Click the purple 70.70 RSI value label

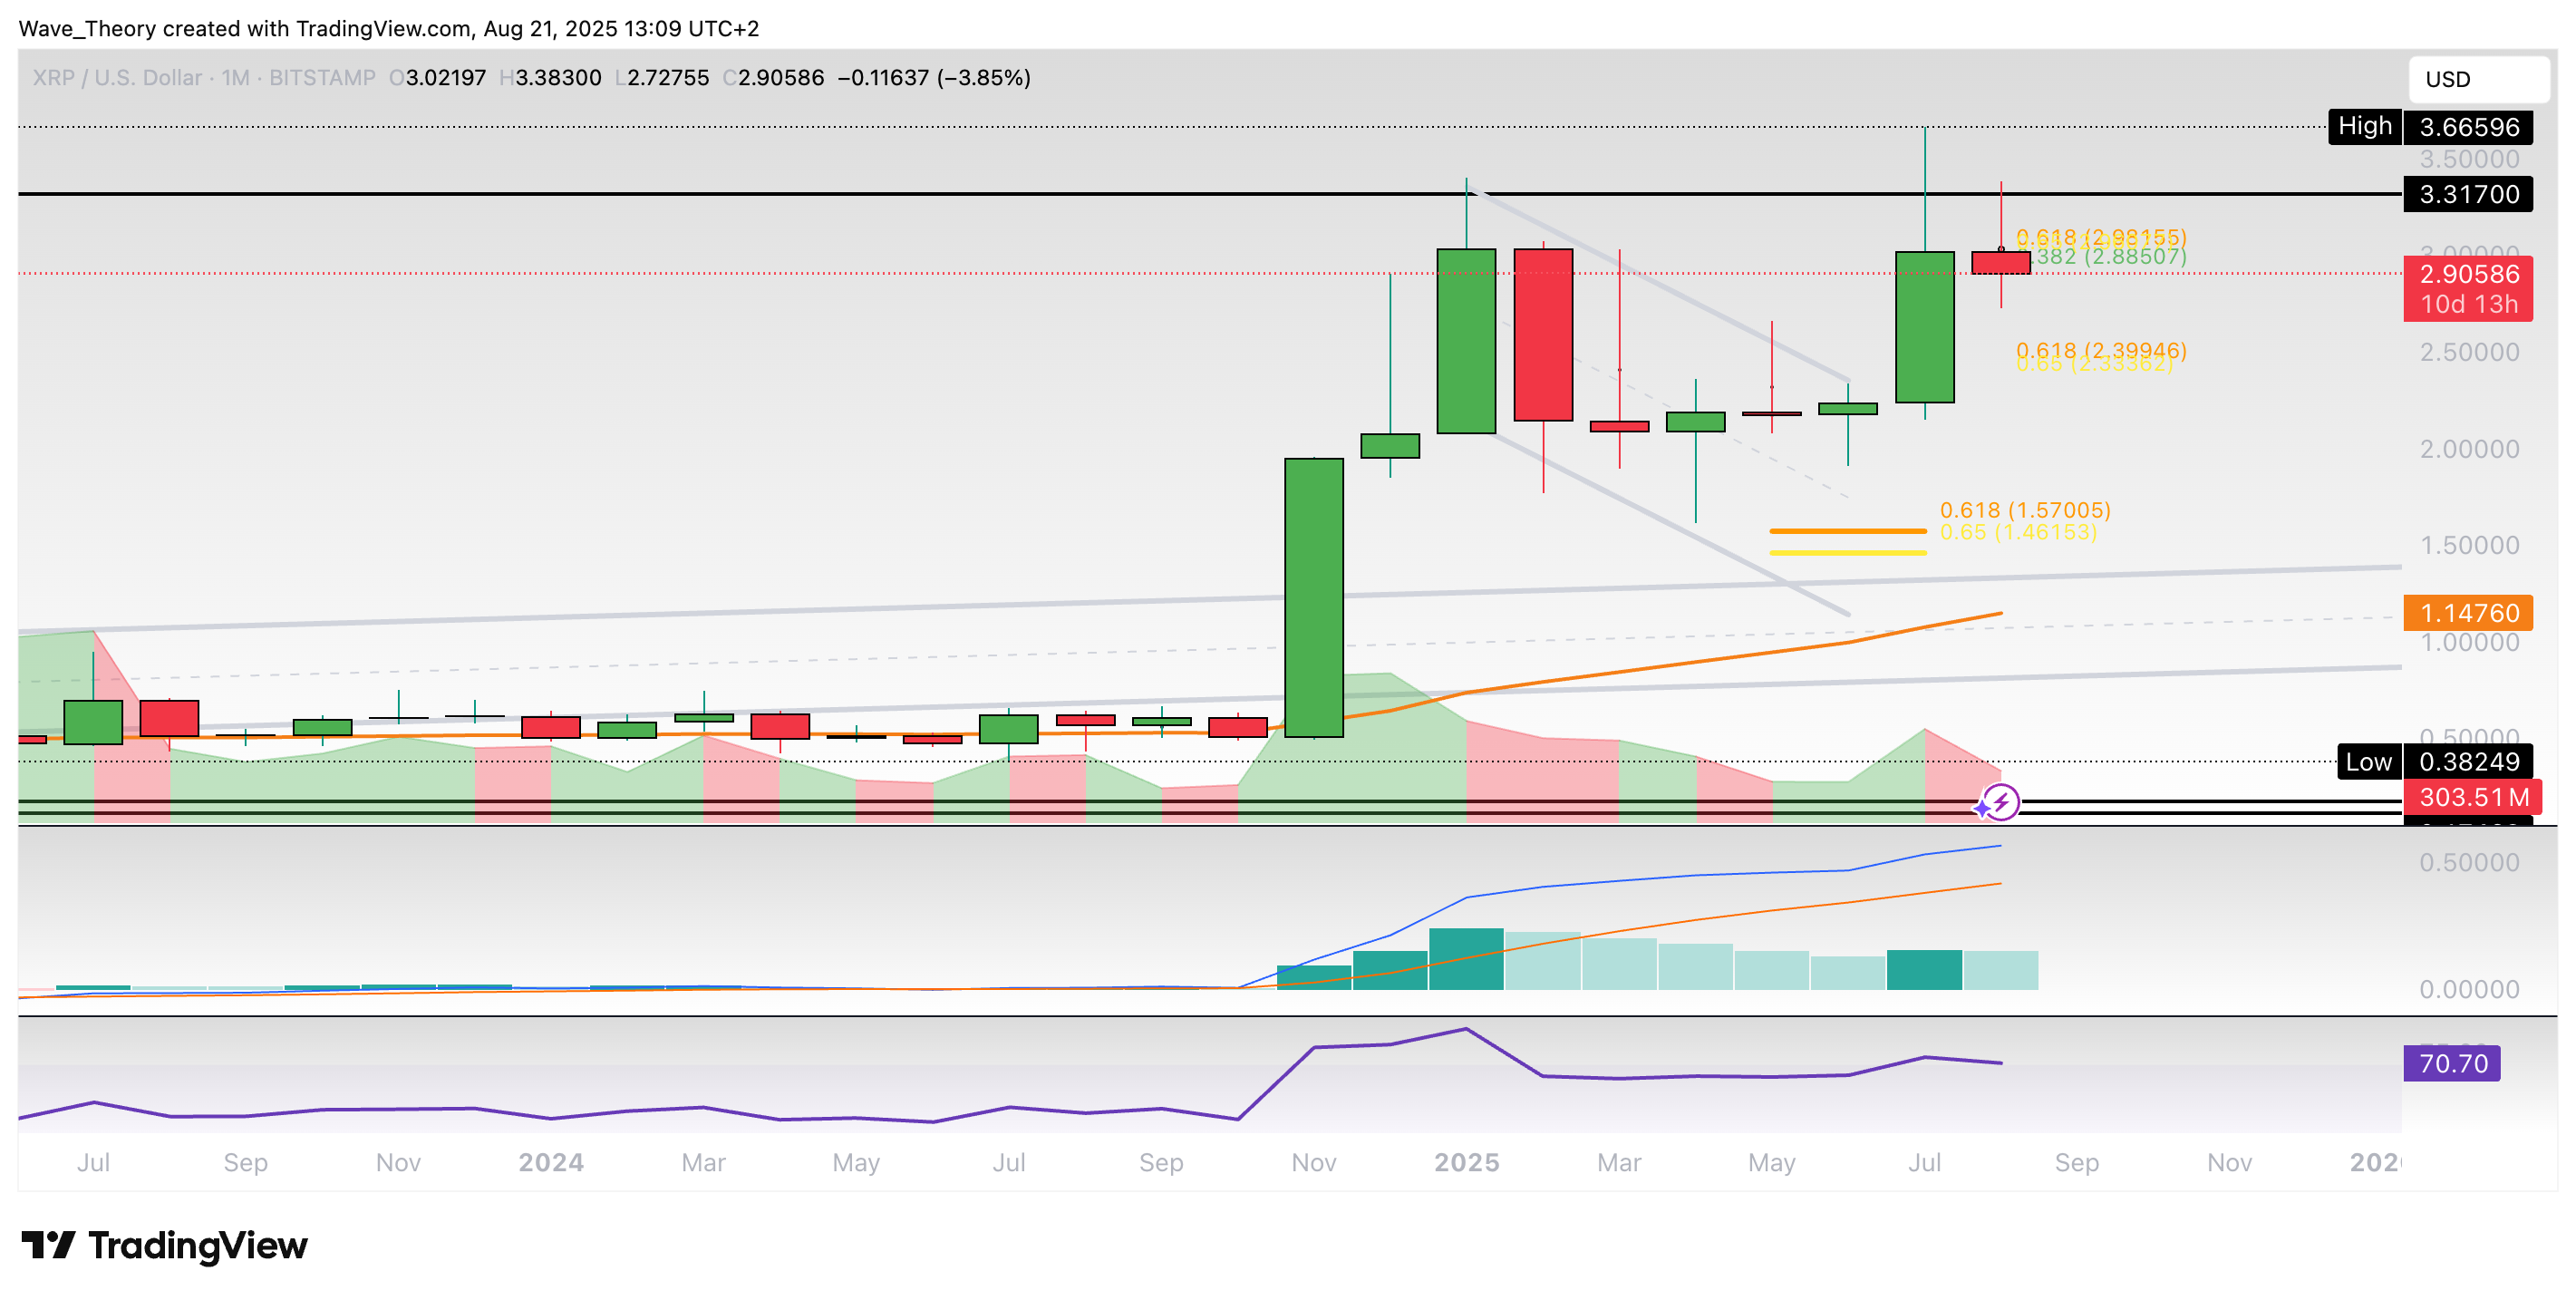click(x=2451, y=1063)
